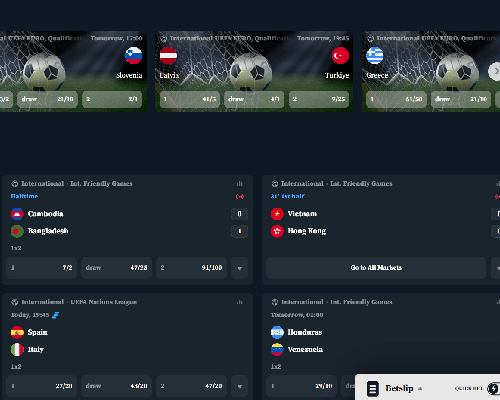Click the Spain flag icon
Image resolution: width=500 pixels, height=400 pixels.
(17, 332)
